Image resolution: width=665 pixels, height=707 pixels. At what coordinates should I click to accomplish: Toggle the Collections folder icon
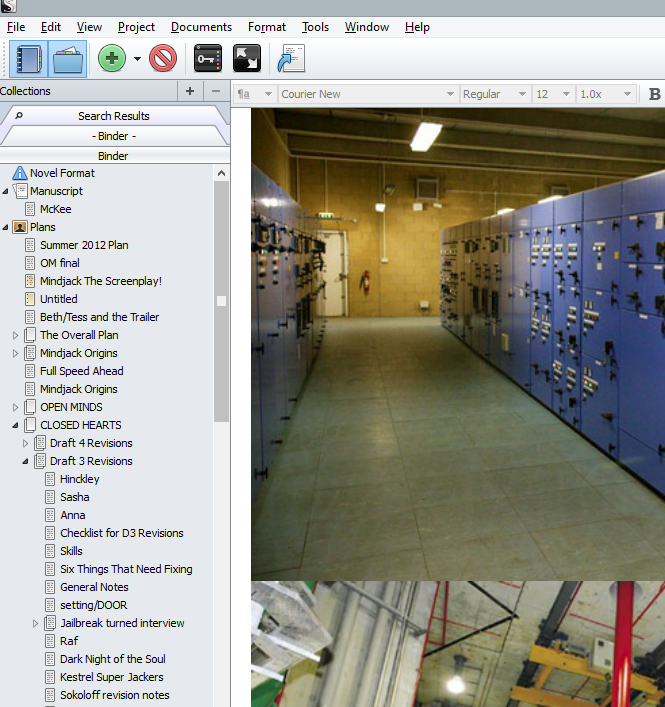pyautogui.click(x=68, y=59)
